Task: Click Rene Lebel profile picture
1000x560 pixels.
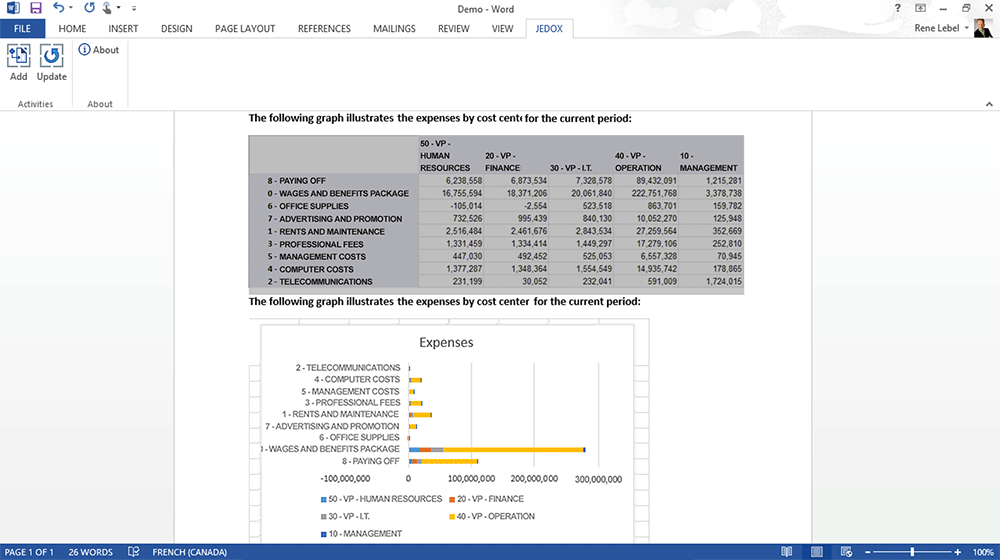Action: tap(983, 28)
